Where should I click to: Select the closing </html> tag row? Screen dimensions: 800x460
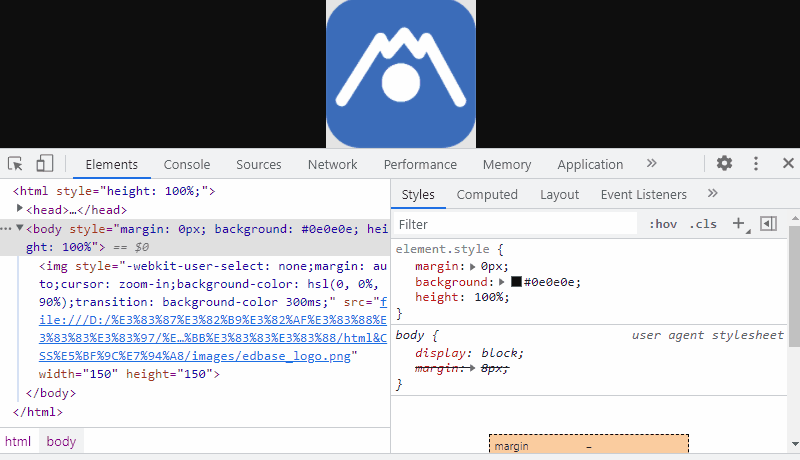(38, 412)
